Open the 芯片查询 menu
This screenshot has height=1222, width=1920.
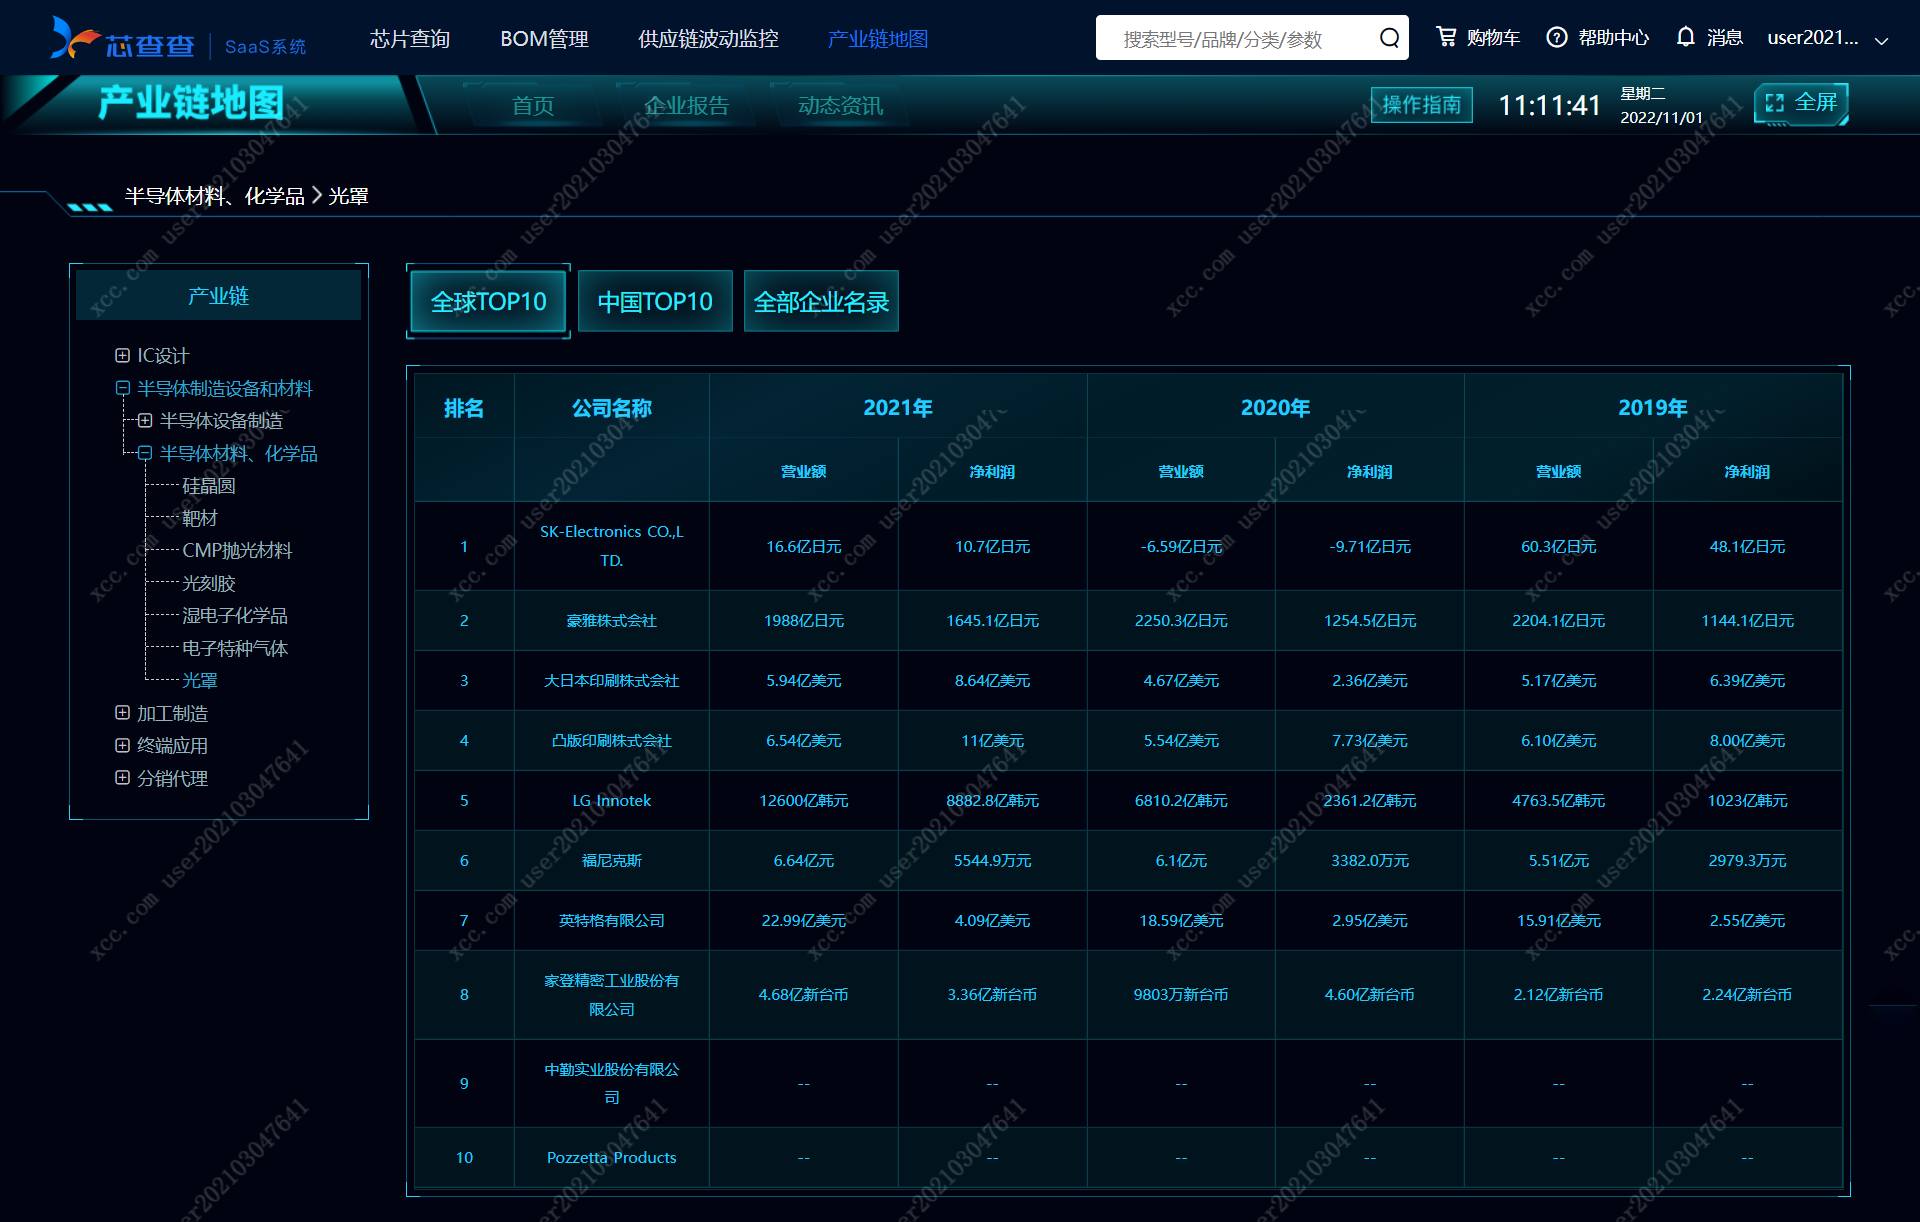[410, 39]
